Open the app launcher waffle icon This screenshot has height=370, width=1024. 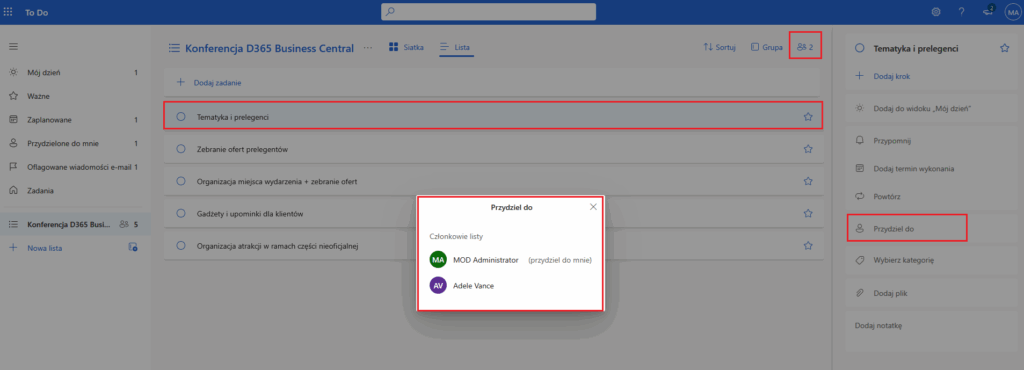click(8, 12)
